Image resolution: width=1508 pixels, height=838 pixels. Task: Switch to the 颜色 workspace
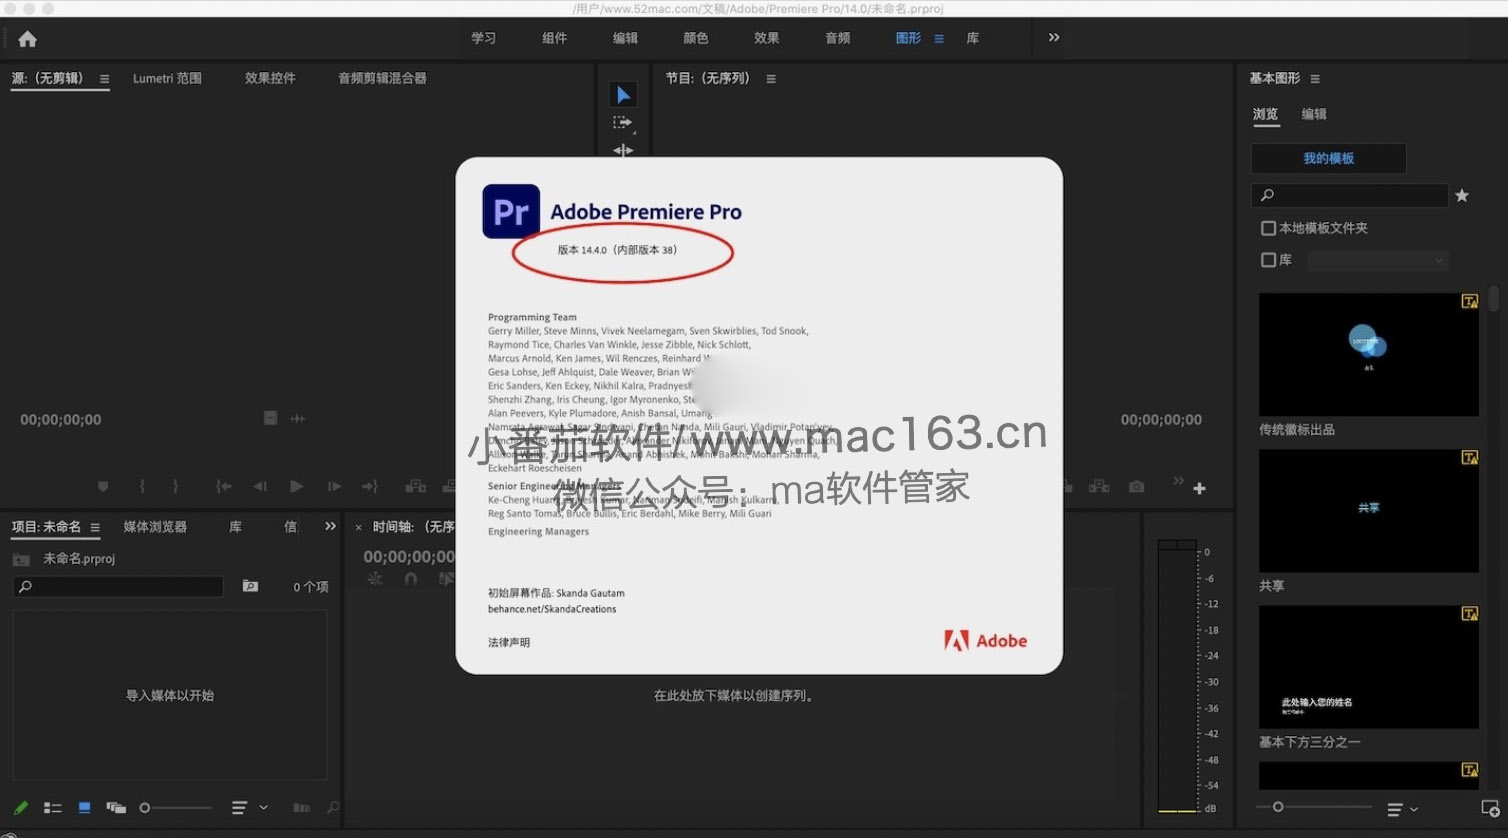(696, 38)
